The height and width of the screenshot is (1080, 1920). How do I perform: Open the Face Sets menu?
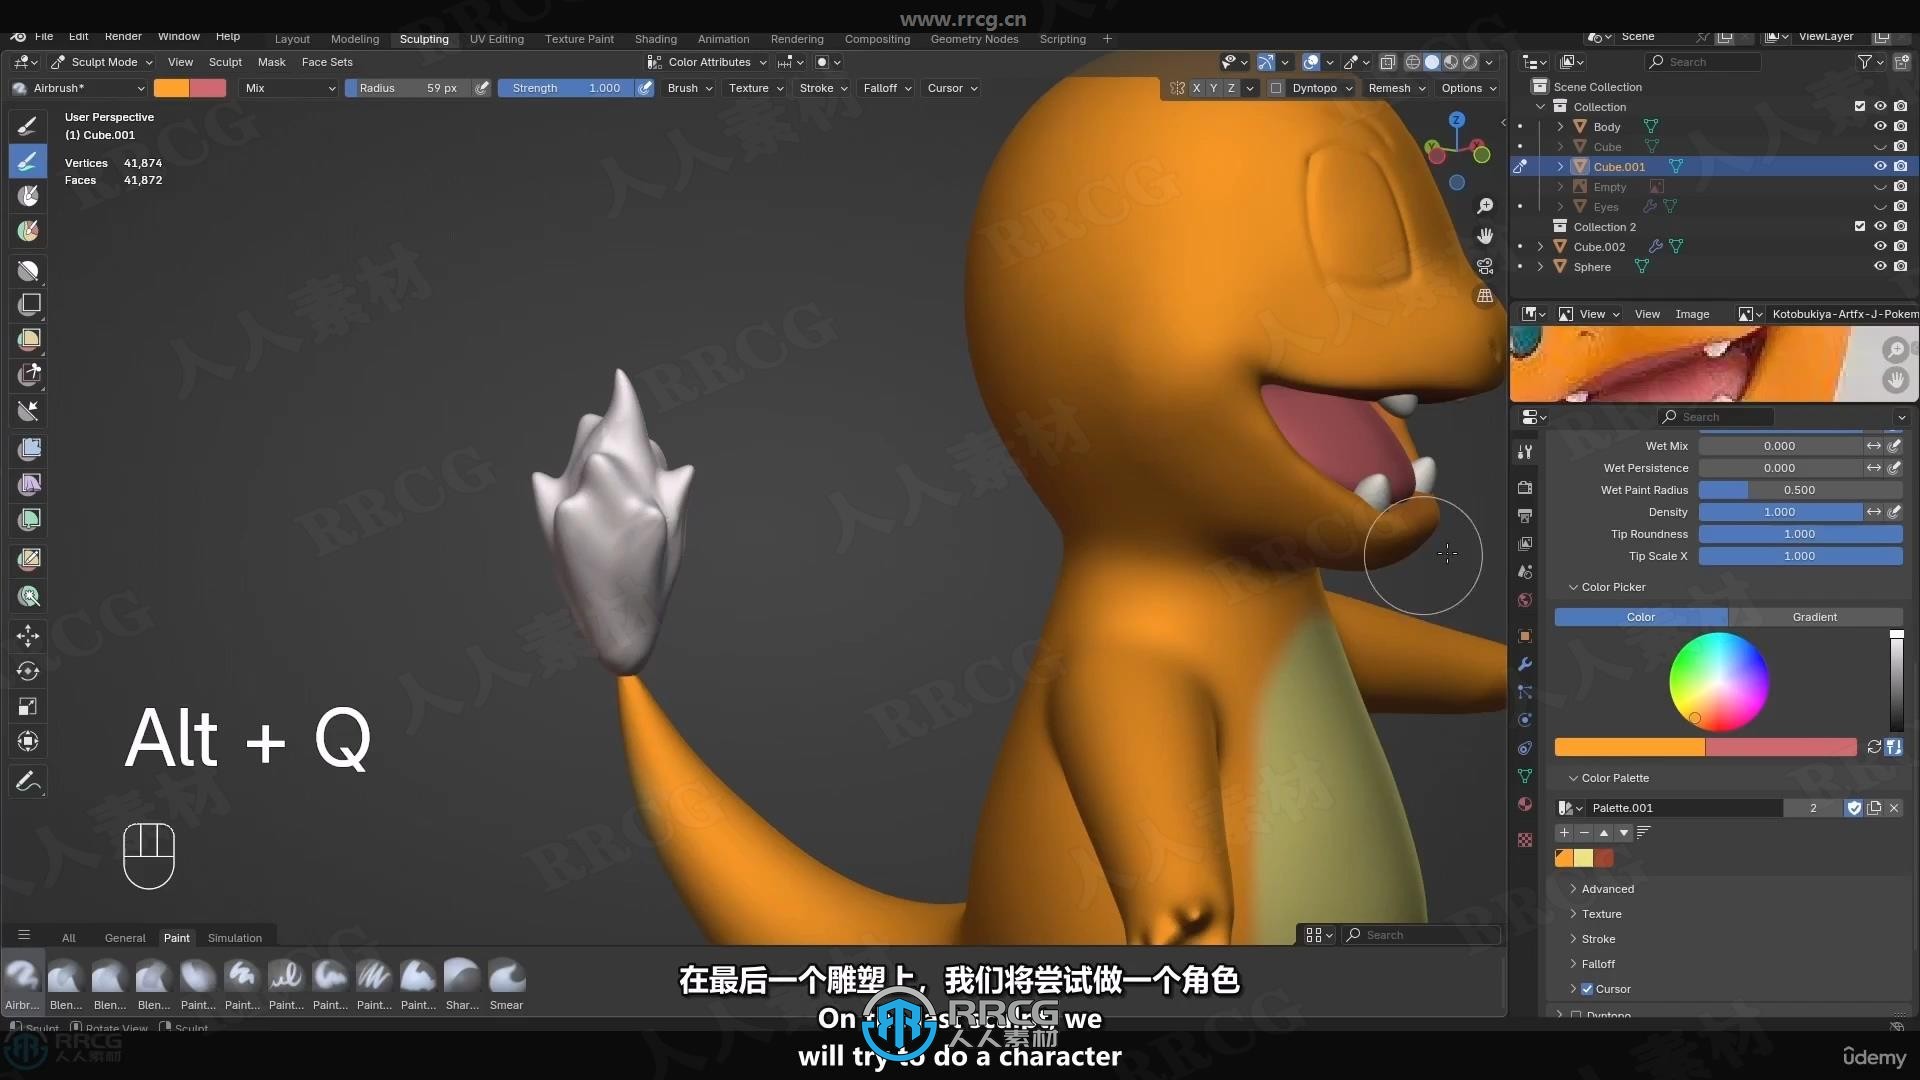[327, 62]
